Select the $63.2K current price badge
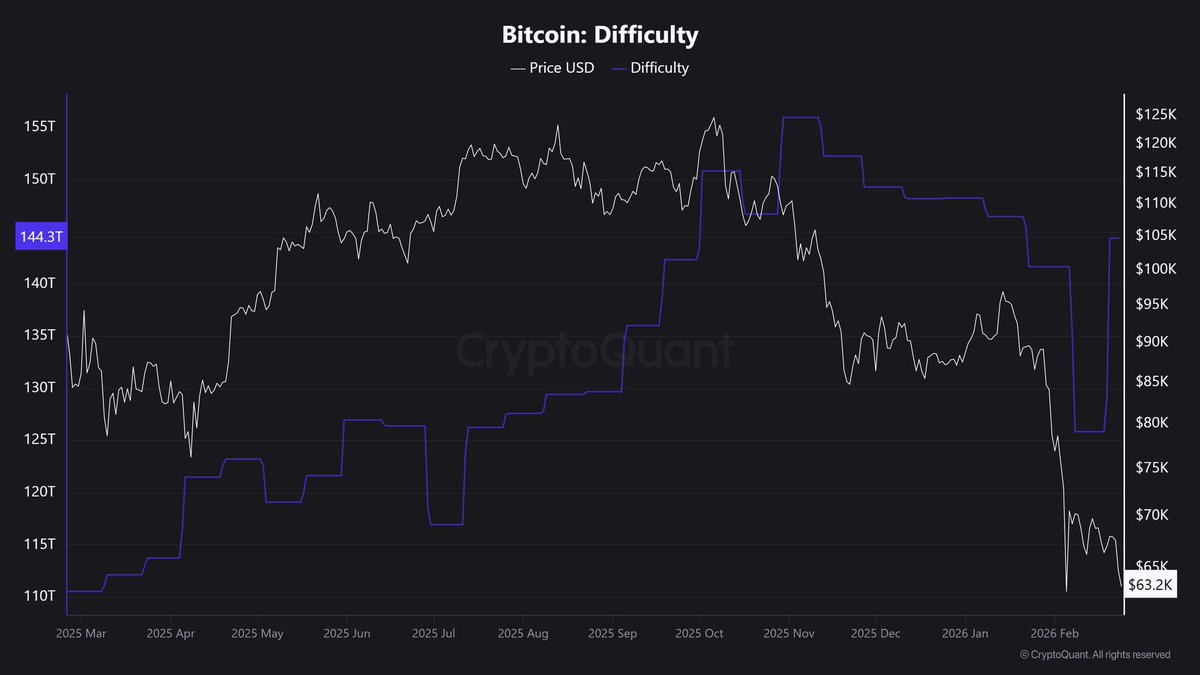Screen dimensions: 1200x675 click(x=1150, y=584)
